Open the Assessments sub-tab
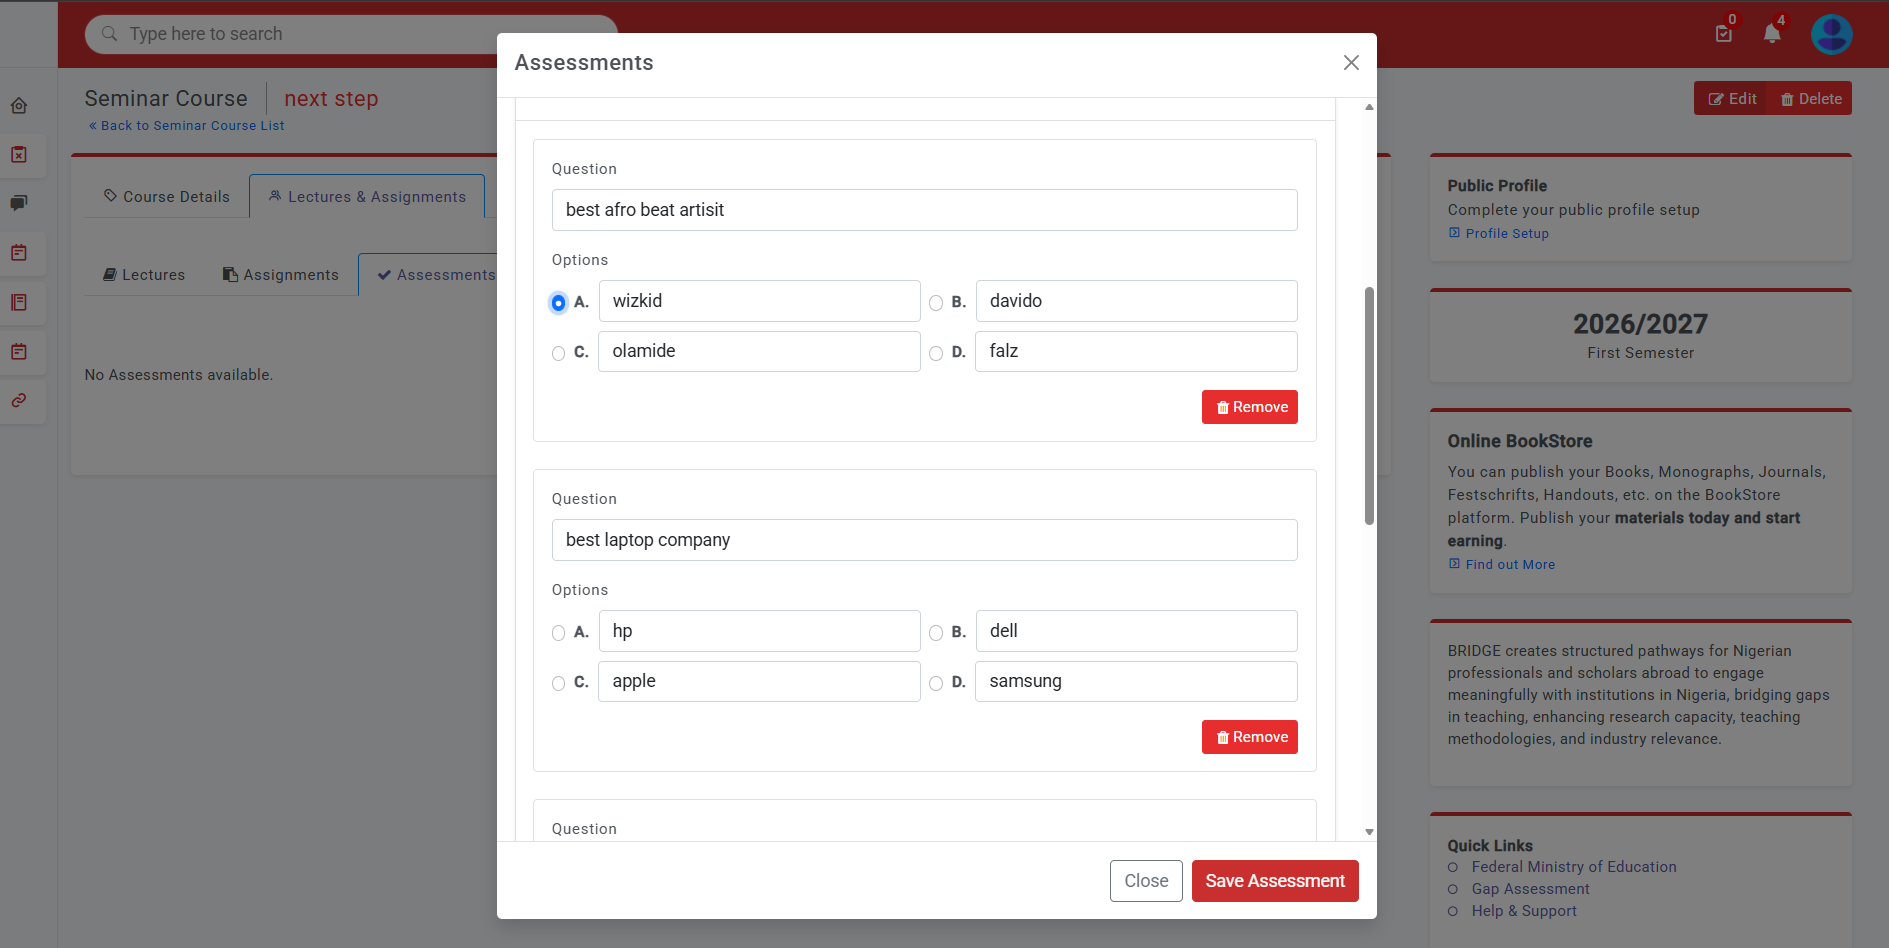1889x948 pixels. tap(437, 275)
